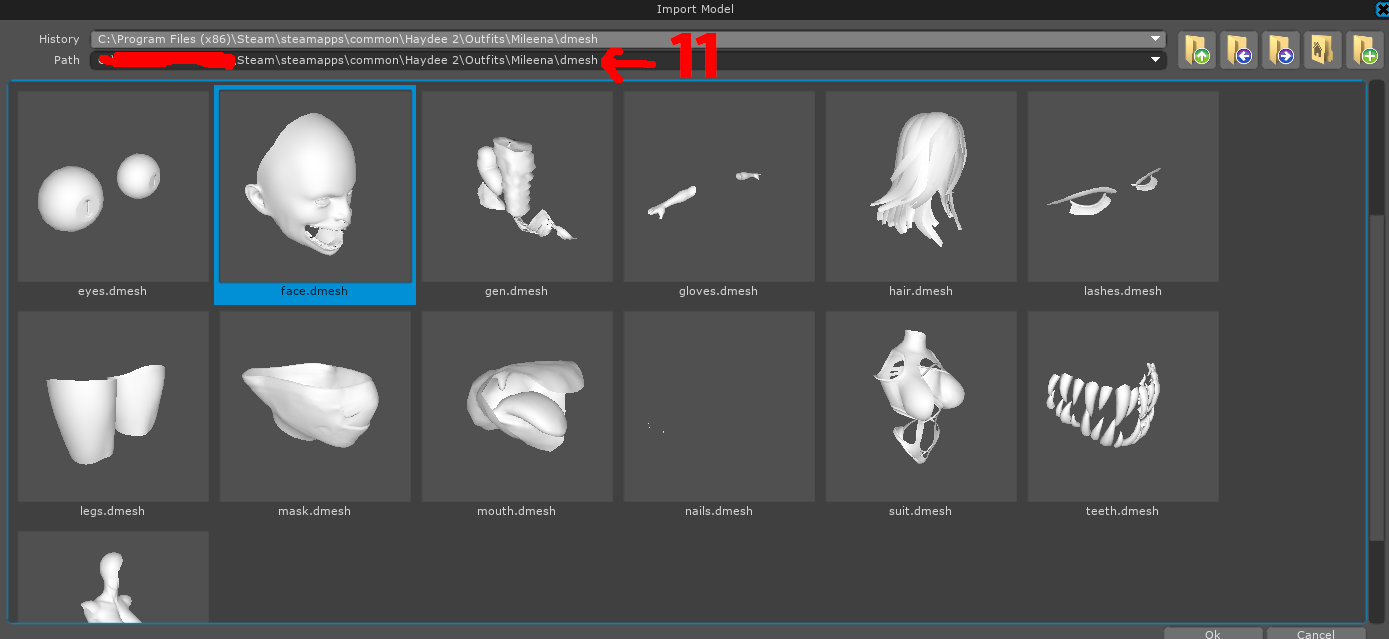Navigate forward to next folder
The image size is (1389, 639).
pyautogui.click(x=1280, y=49)
